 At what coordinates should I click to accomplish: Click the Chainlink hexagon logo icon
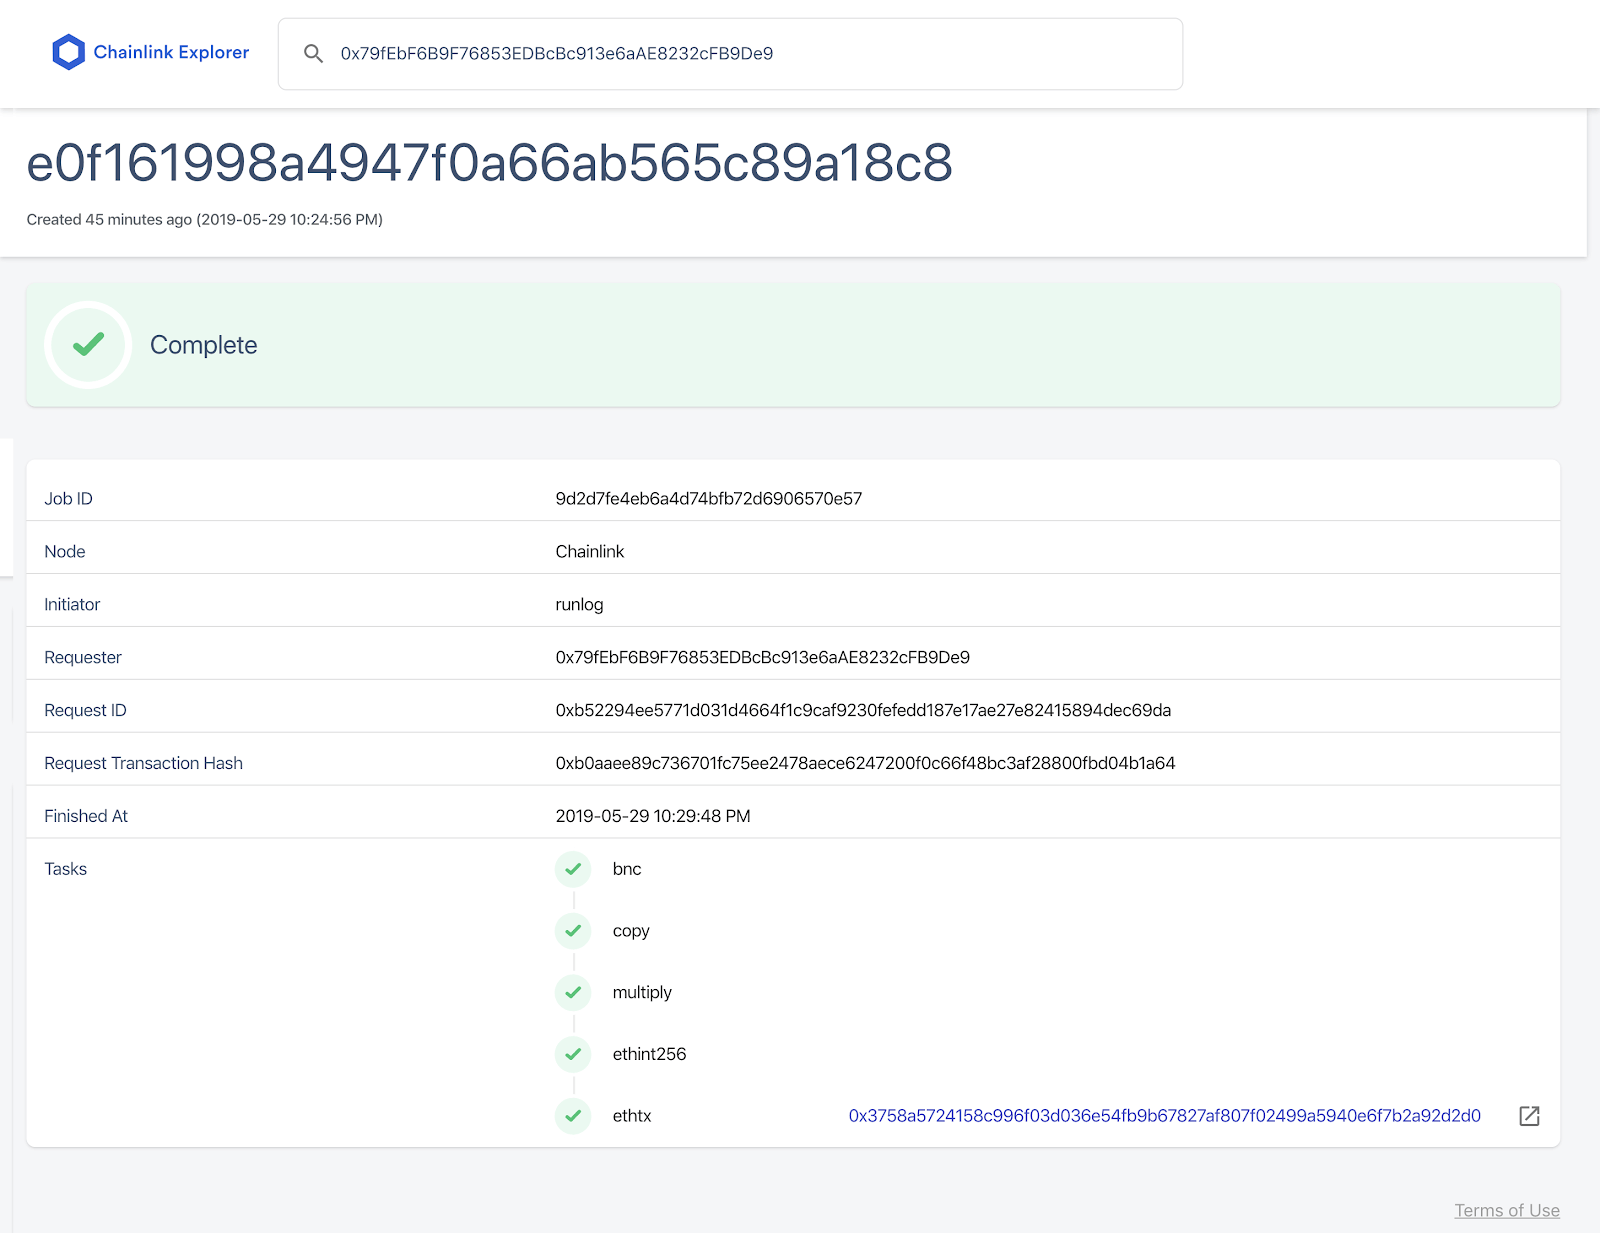[x=68, y=52]
